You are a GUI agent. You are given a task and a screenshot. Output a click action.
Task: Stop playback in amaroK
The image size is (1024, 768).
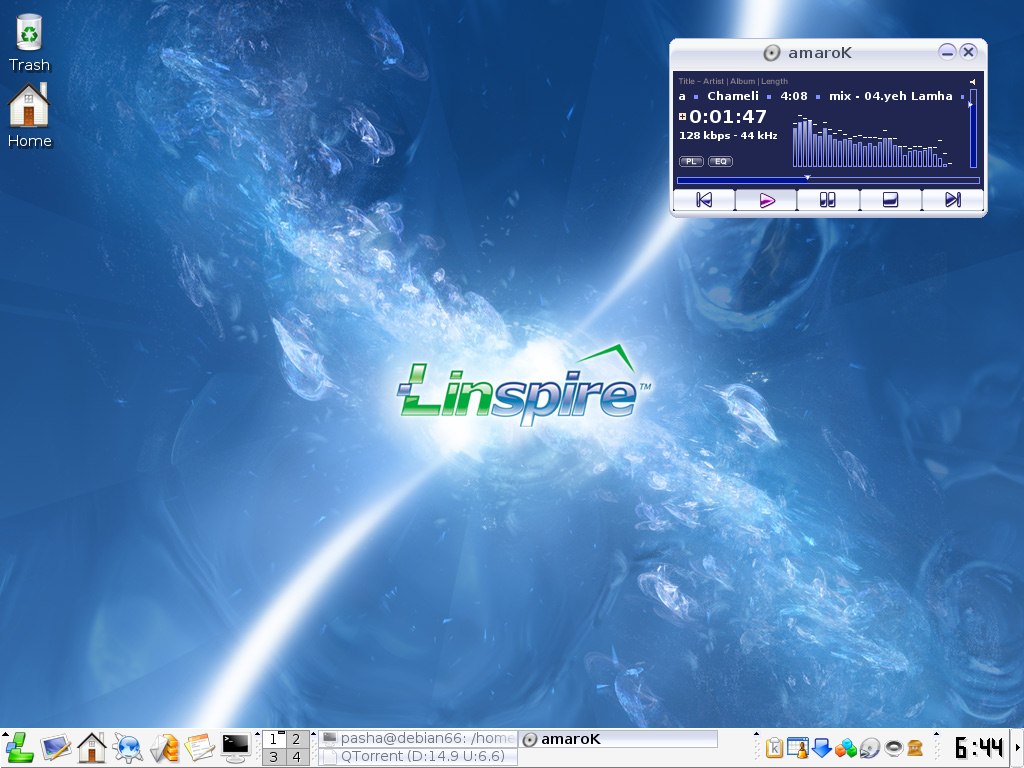pos(890,200)
